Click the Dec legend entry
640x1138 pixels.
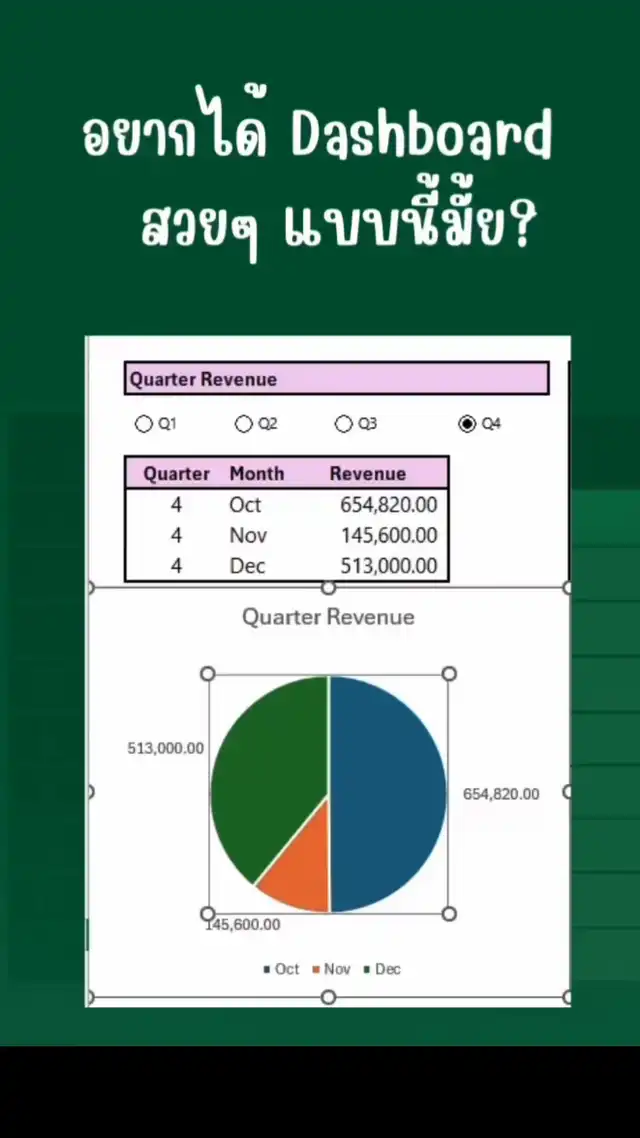(382, 969)
